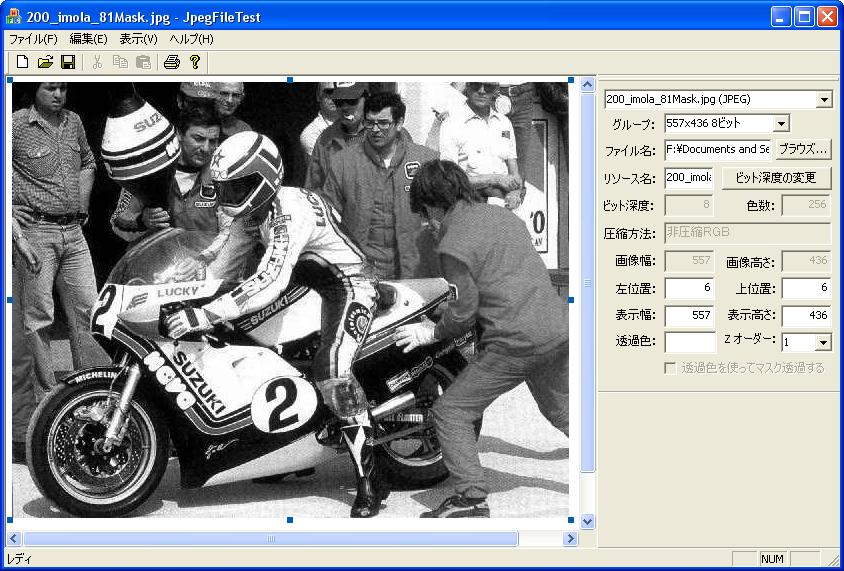This screenshot has width=844, height=571.
Task: Click the Cut scissors icon
Action: pos(97,62)
